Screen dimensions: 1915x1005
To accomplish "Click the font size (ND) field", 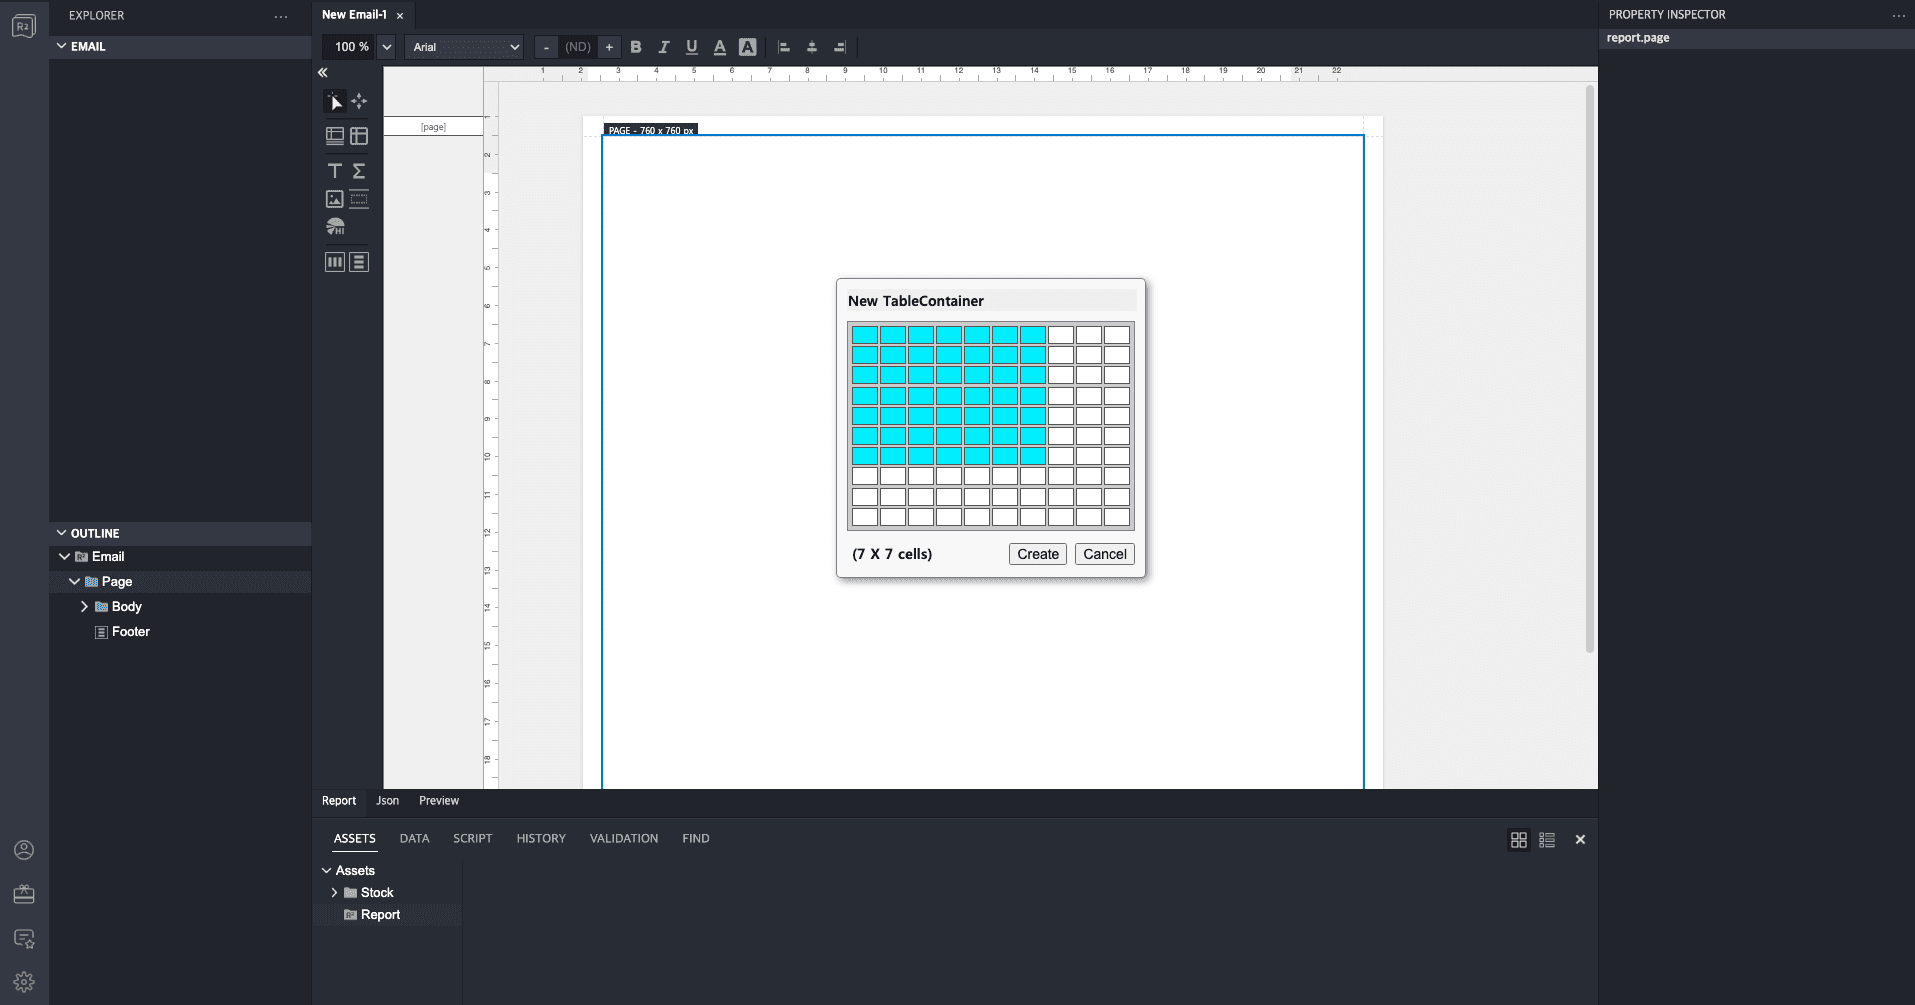I will 578,47.
